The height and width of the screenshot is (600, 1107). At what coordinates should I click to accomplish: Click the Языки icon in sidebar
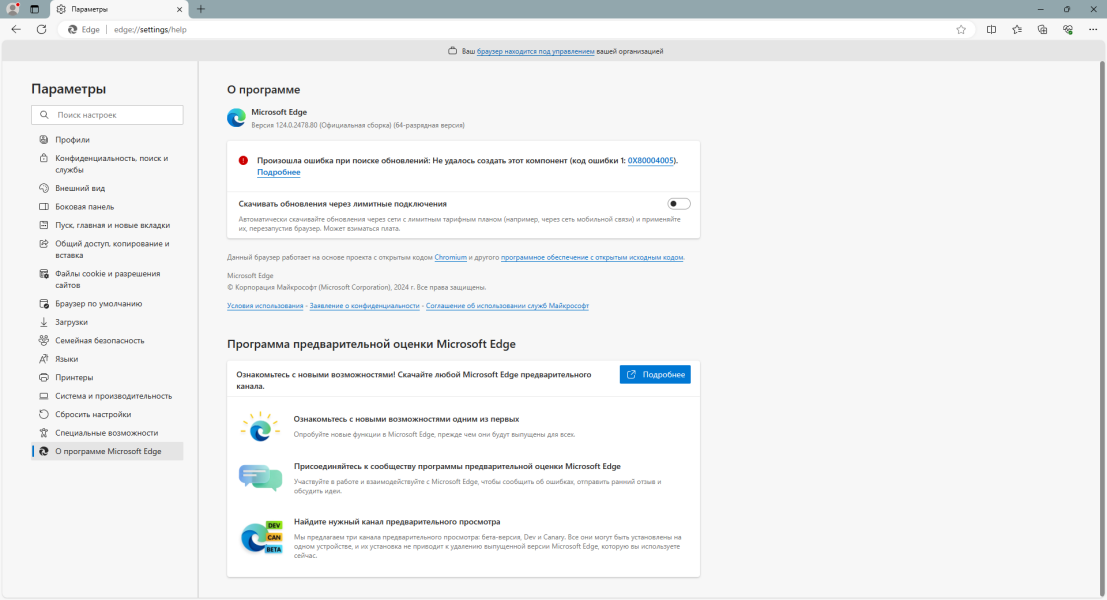pyautogui.click(x=44, y=359)
